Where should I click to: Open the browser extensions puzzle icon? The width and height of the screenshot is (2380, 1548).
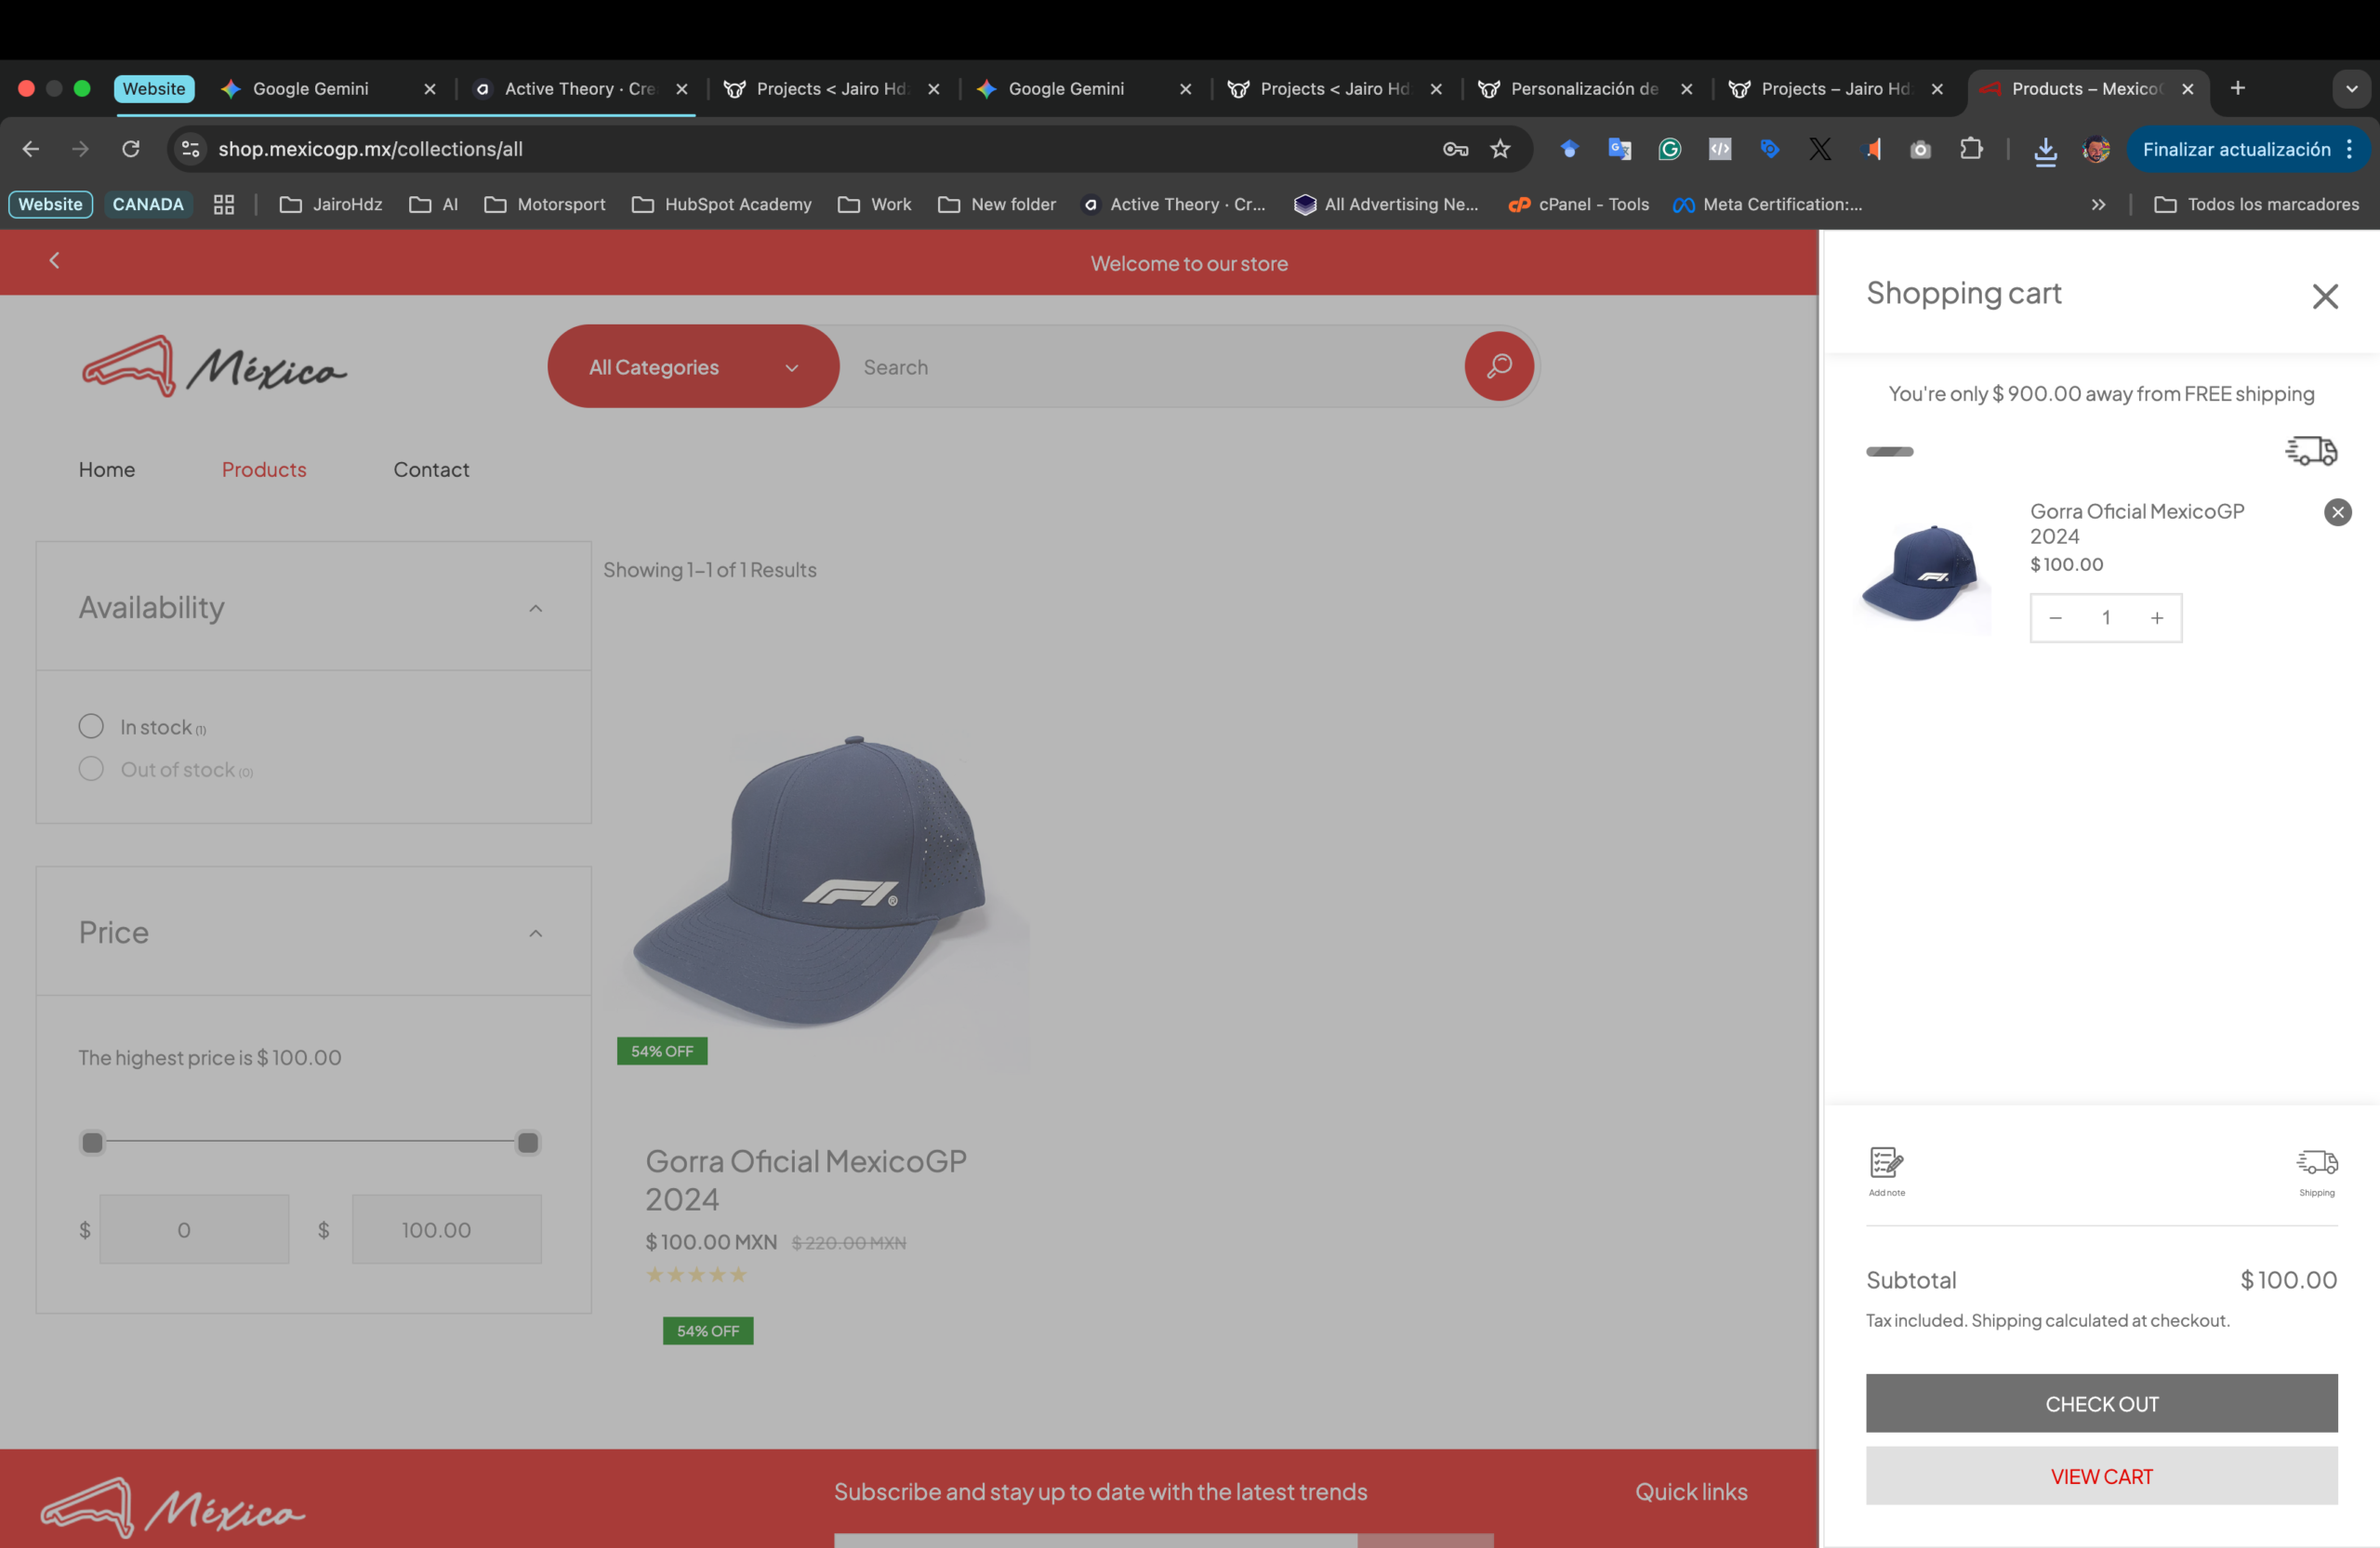[1971, 149]
